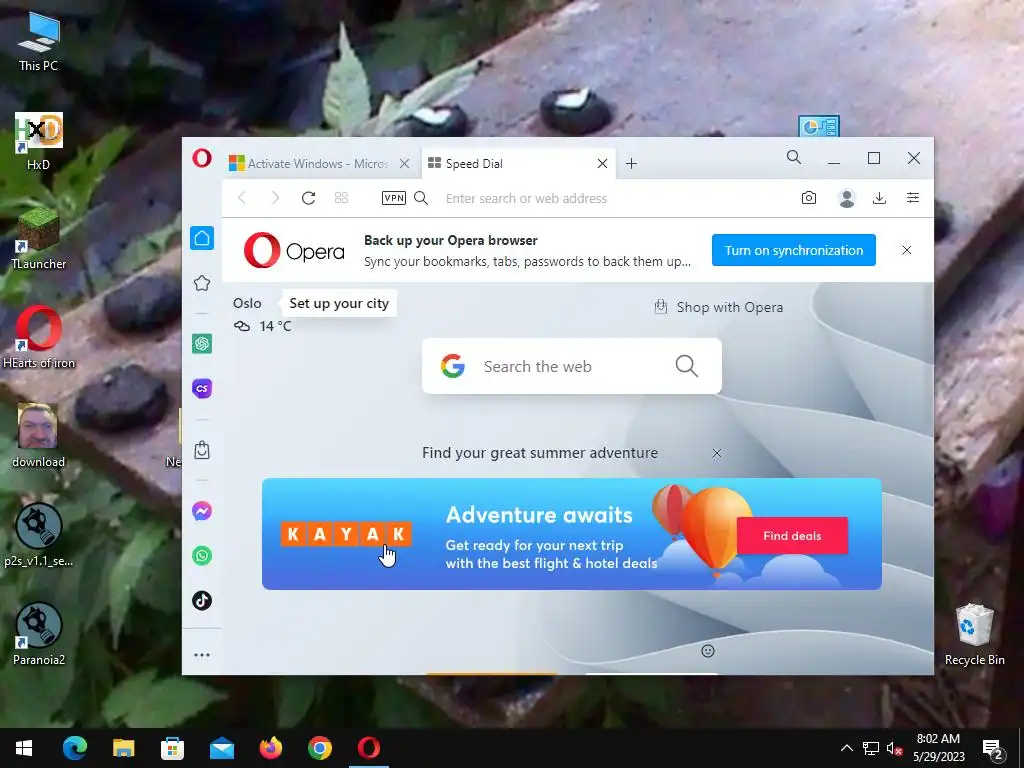Open Messenger in the sidebar
Screen dimensions: 1024x768
coord(202,511)
